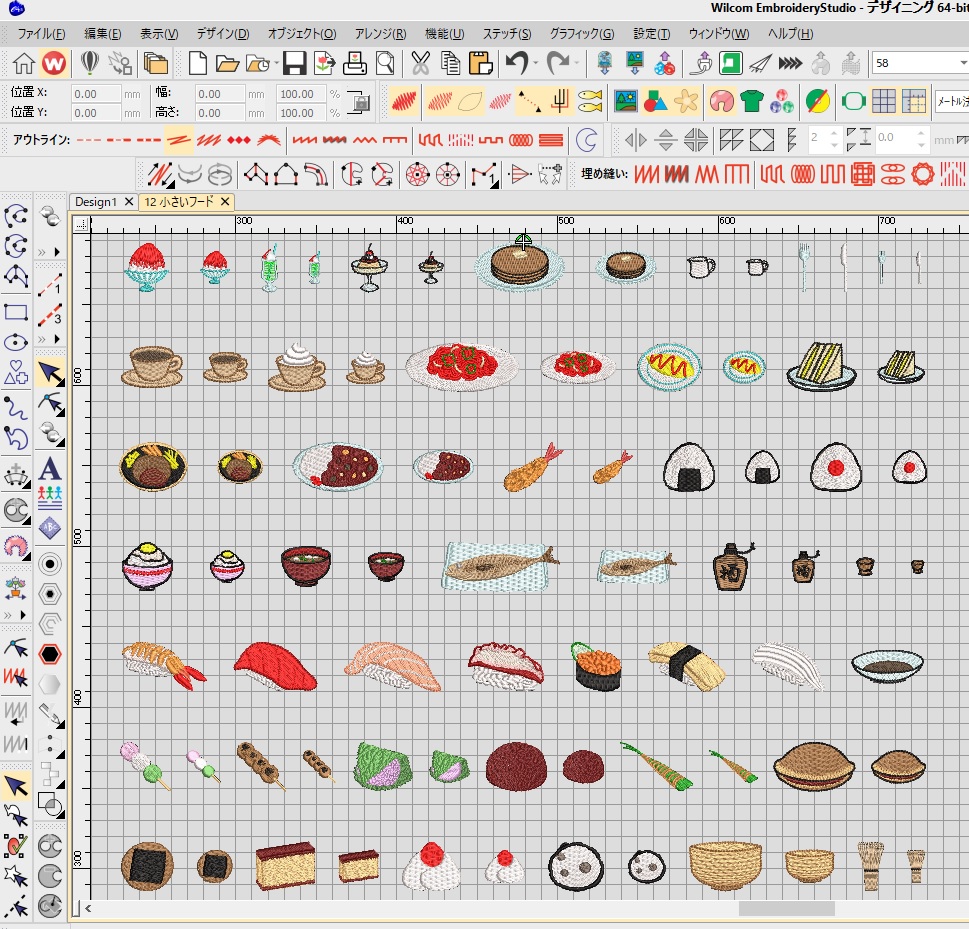Click the 位置 Y input field
The width and height of the screenshot is (969, 929).
(x=95, y=113)
